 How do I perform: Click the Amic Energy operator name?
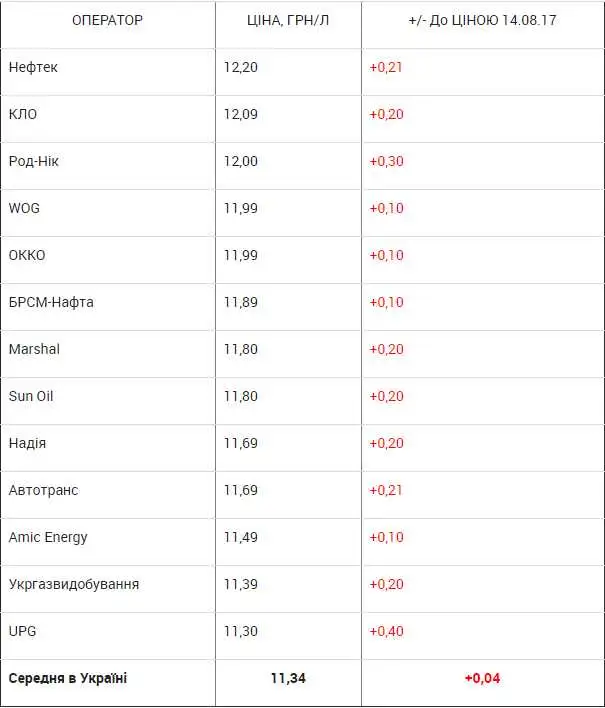48,537
